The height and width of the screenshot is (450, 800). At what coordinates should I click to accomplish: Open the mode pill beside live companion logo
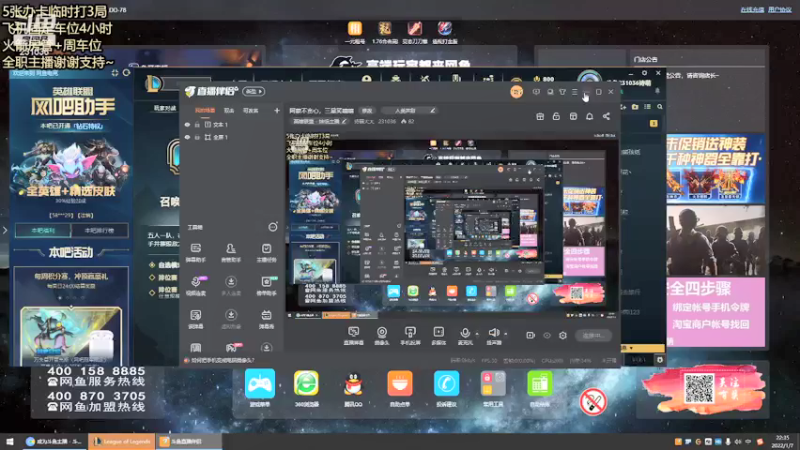254,91
